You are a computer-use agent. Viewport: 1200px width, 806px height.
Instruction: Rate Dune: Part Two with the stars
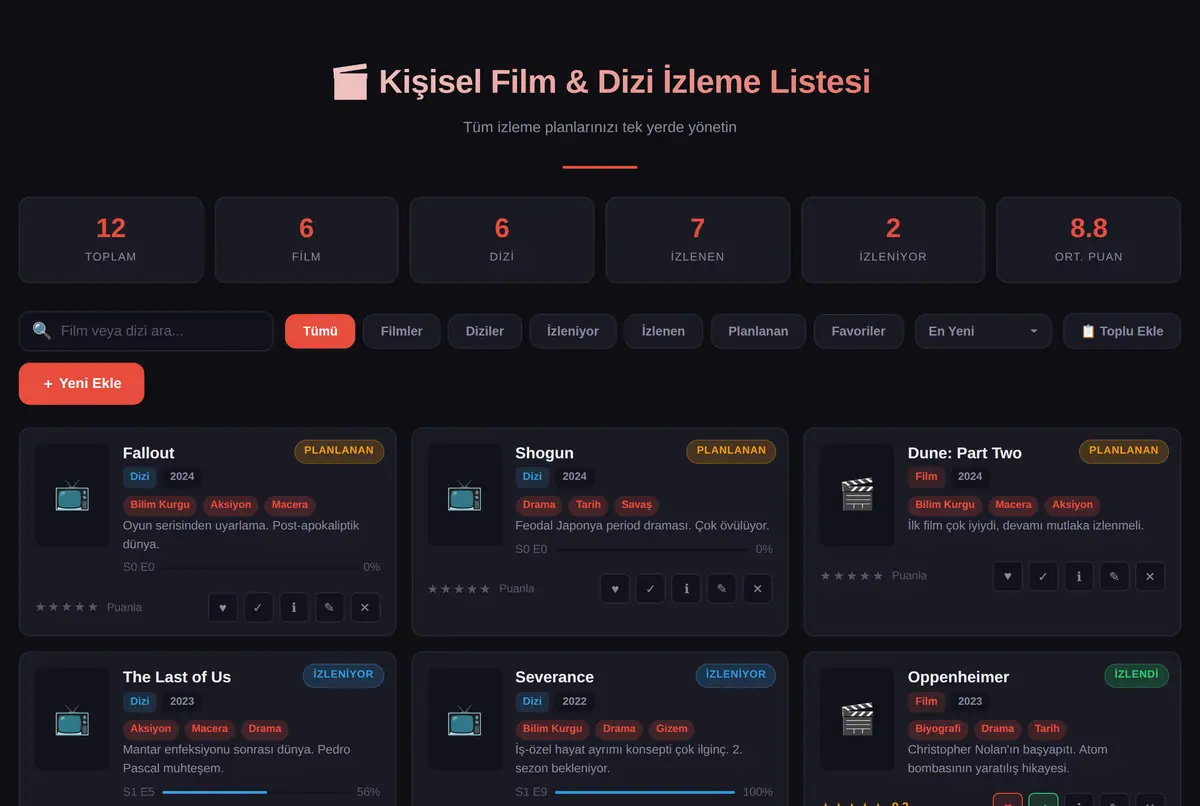(x=852, y=576)
